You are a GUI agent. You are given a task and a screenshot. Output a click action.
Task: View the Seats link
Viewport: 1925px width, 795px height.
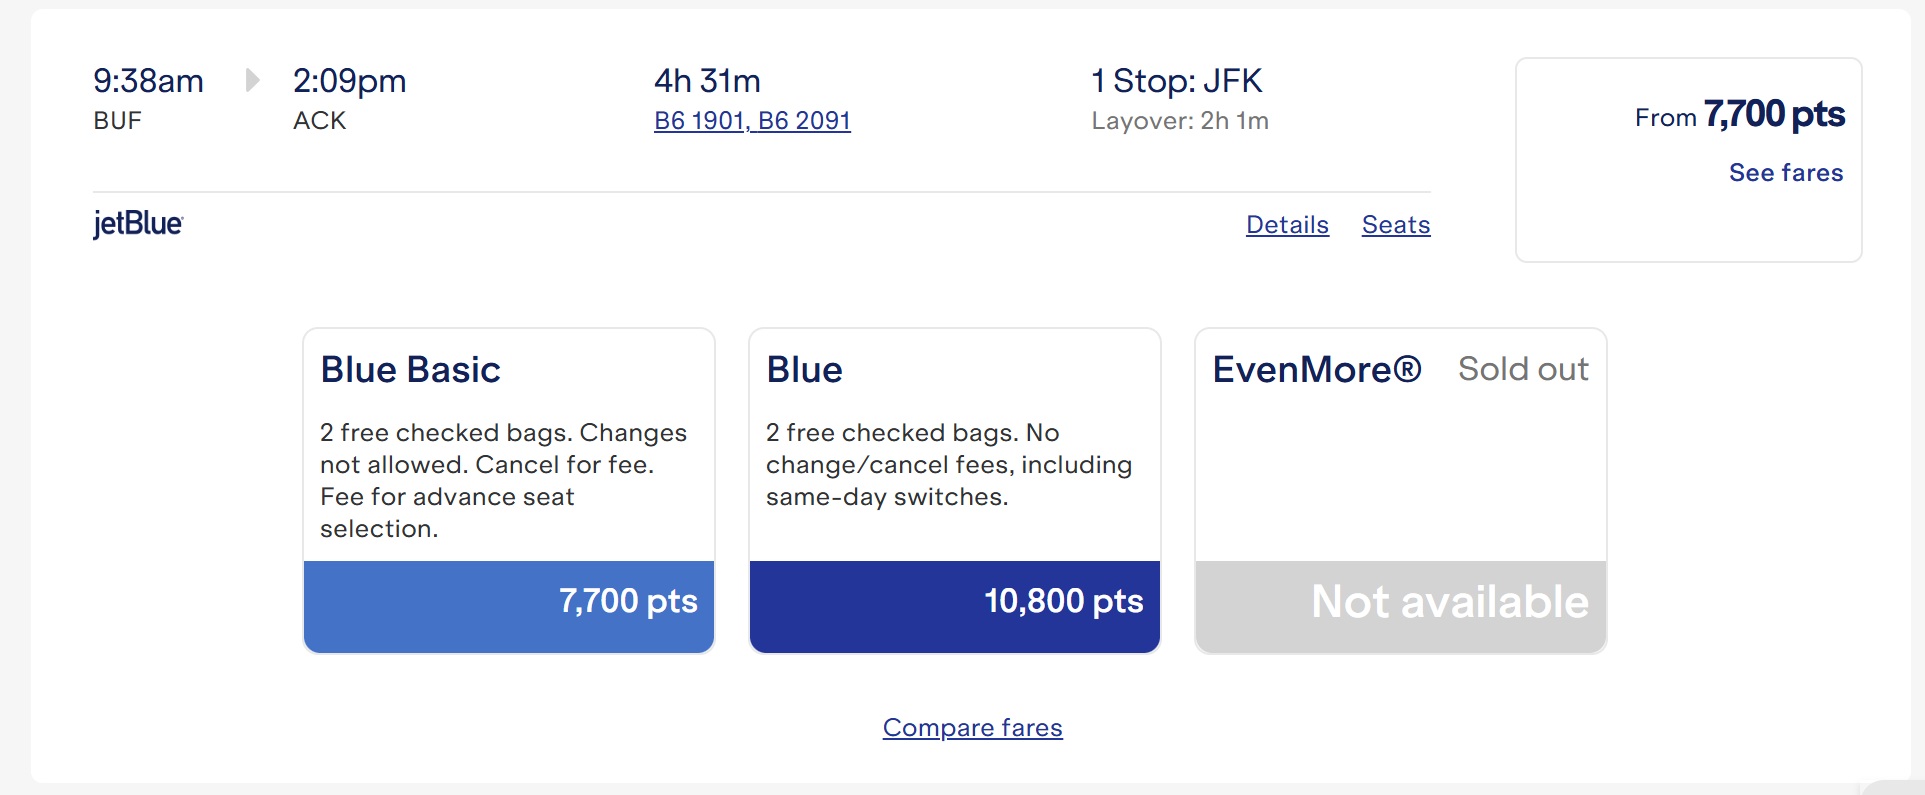(x=1396, y=225)
